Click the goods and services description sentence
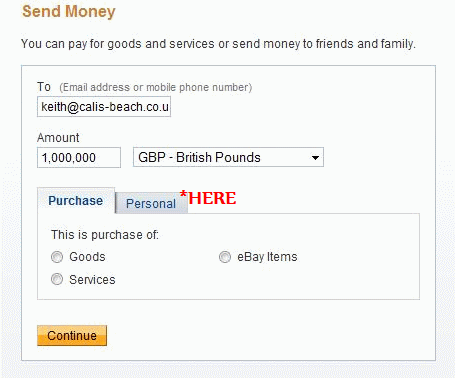455x378 pixels. (218, 44)
